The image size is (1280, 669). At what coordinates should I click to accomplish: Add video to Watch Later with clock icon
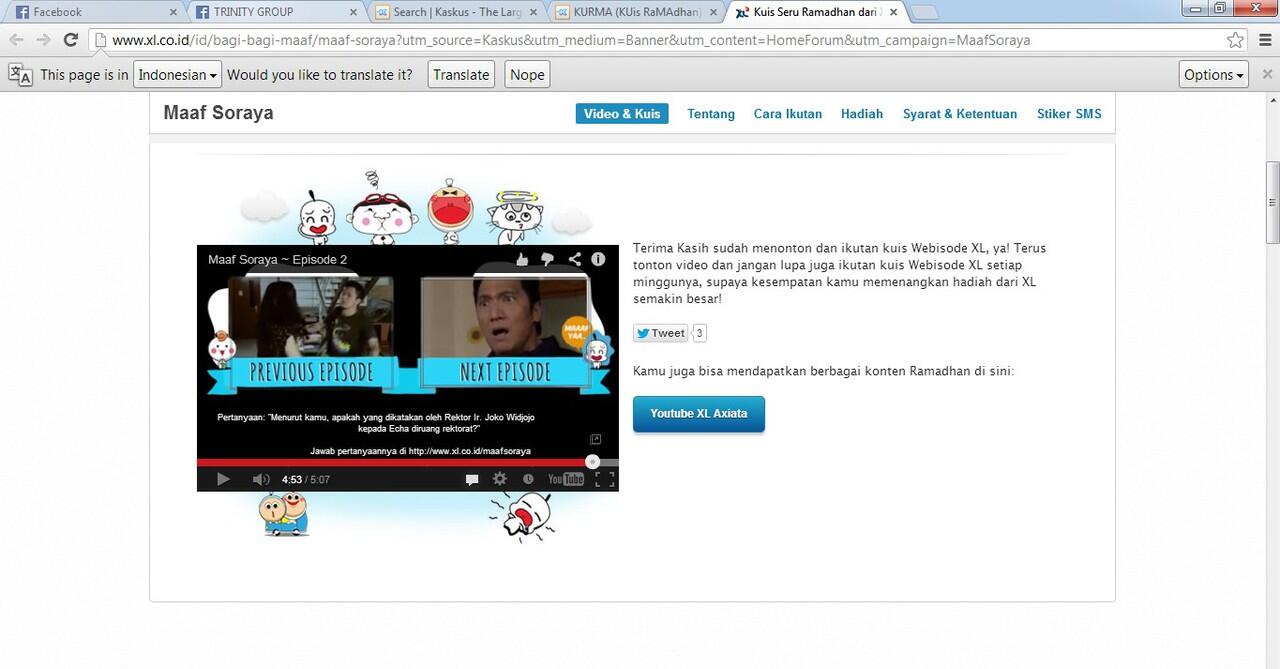click(x=527, y=478)
